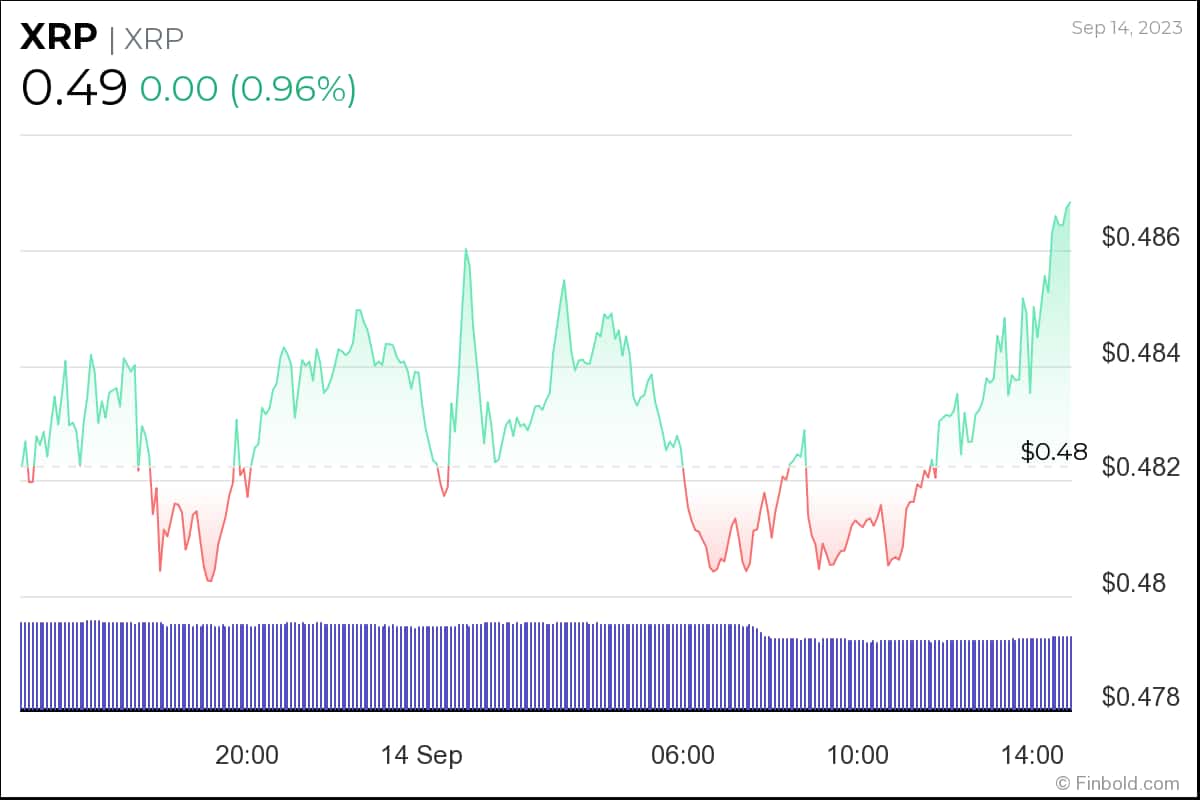Click the Sep 14, 2023 date label
The image size is (1200, 800).
pyautogui.click(x=1126, y=28)
